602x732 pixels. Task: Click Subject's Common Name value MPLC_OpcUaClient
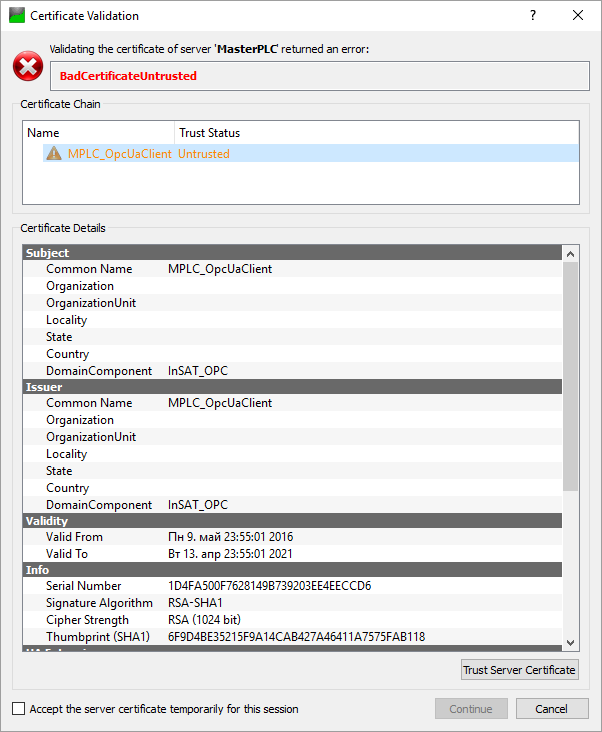point(220,269)
